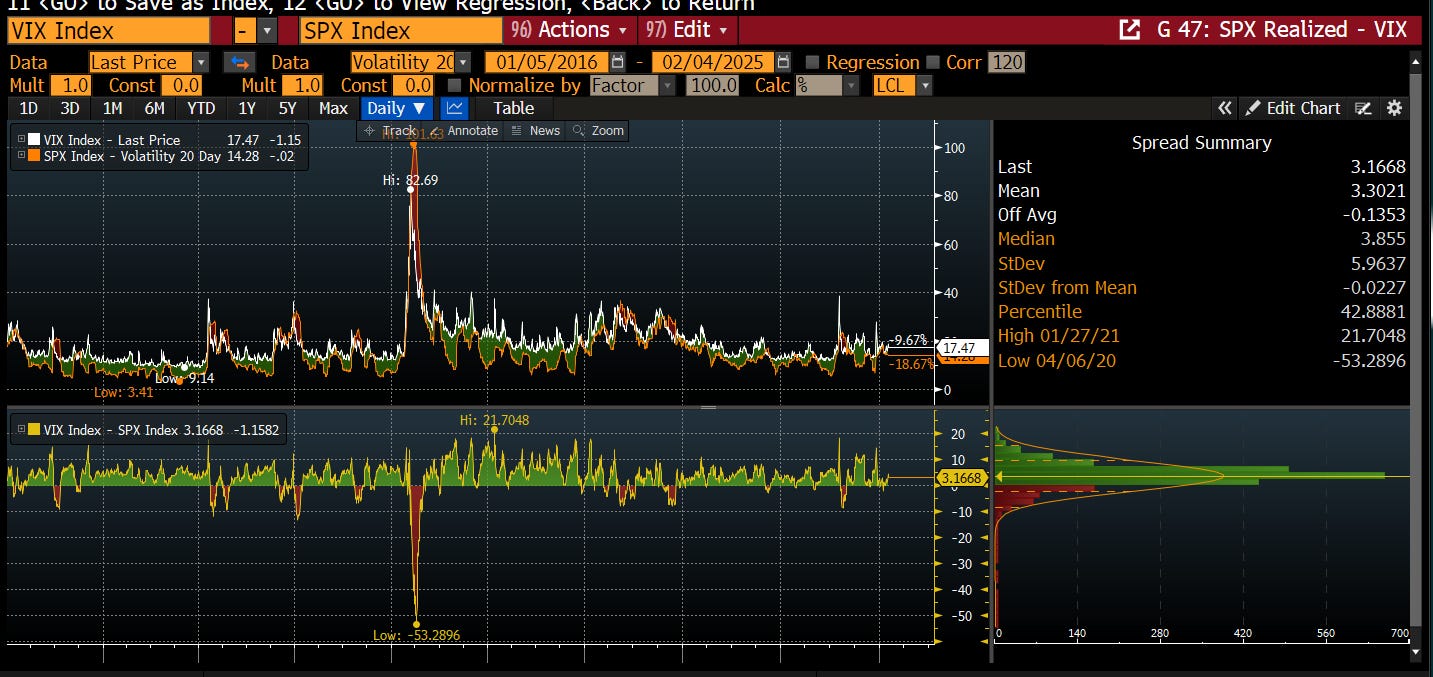The image size is (1433, 677).
Task: Enable the Corr checkbox
Action: pyautogui.click(x=933, y=62)
